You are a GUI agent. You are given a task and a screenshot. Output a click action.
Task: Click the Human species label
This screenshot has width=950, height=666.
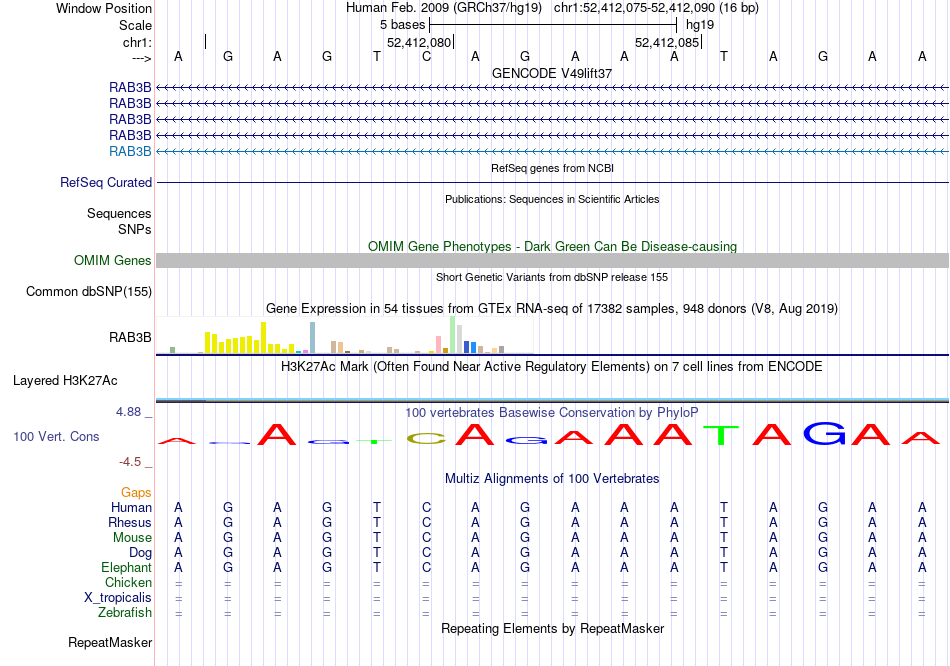point(131,508)
